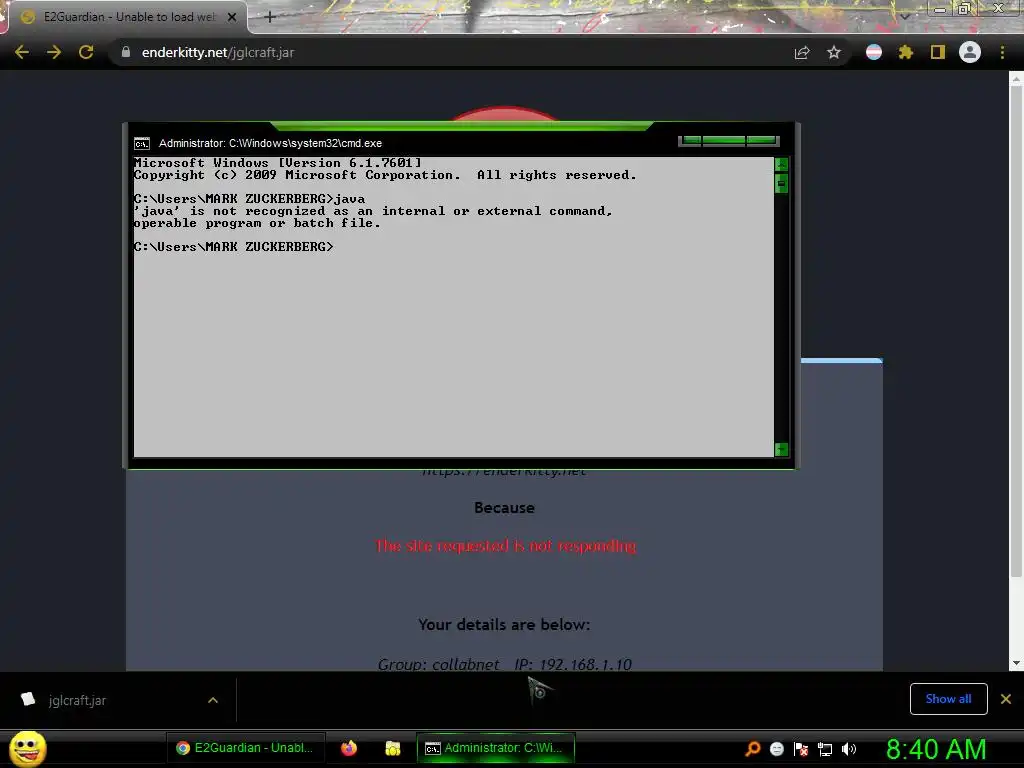Open file explorer taskbar icon
This screenshot has height=768, width=1024.
392,748
